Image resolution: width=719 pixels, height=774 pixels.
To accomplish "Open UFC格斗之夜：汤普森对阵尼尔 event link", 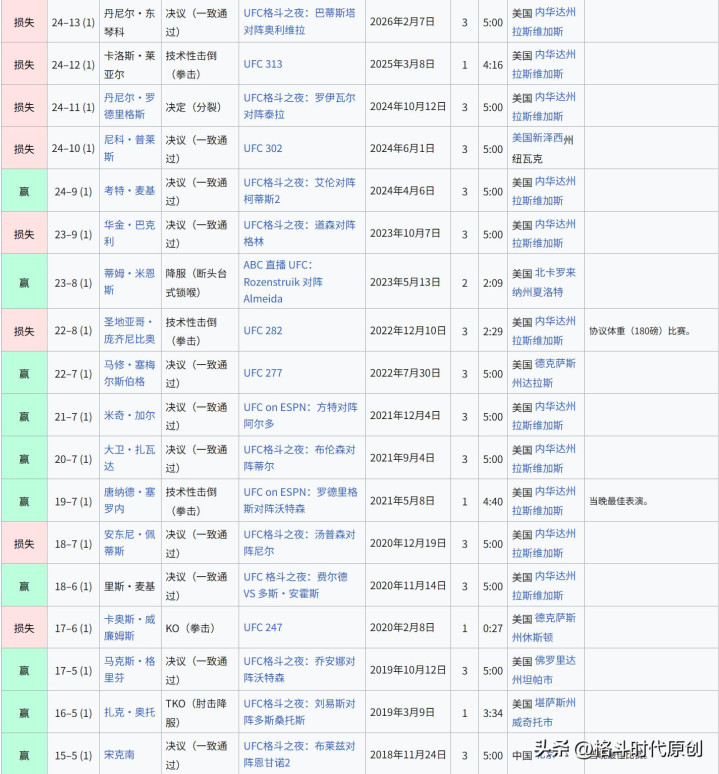I will tap(299, 542).
